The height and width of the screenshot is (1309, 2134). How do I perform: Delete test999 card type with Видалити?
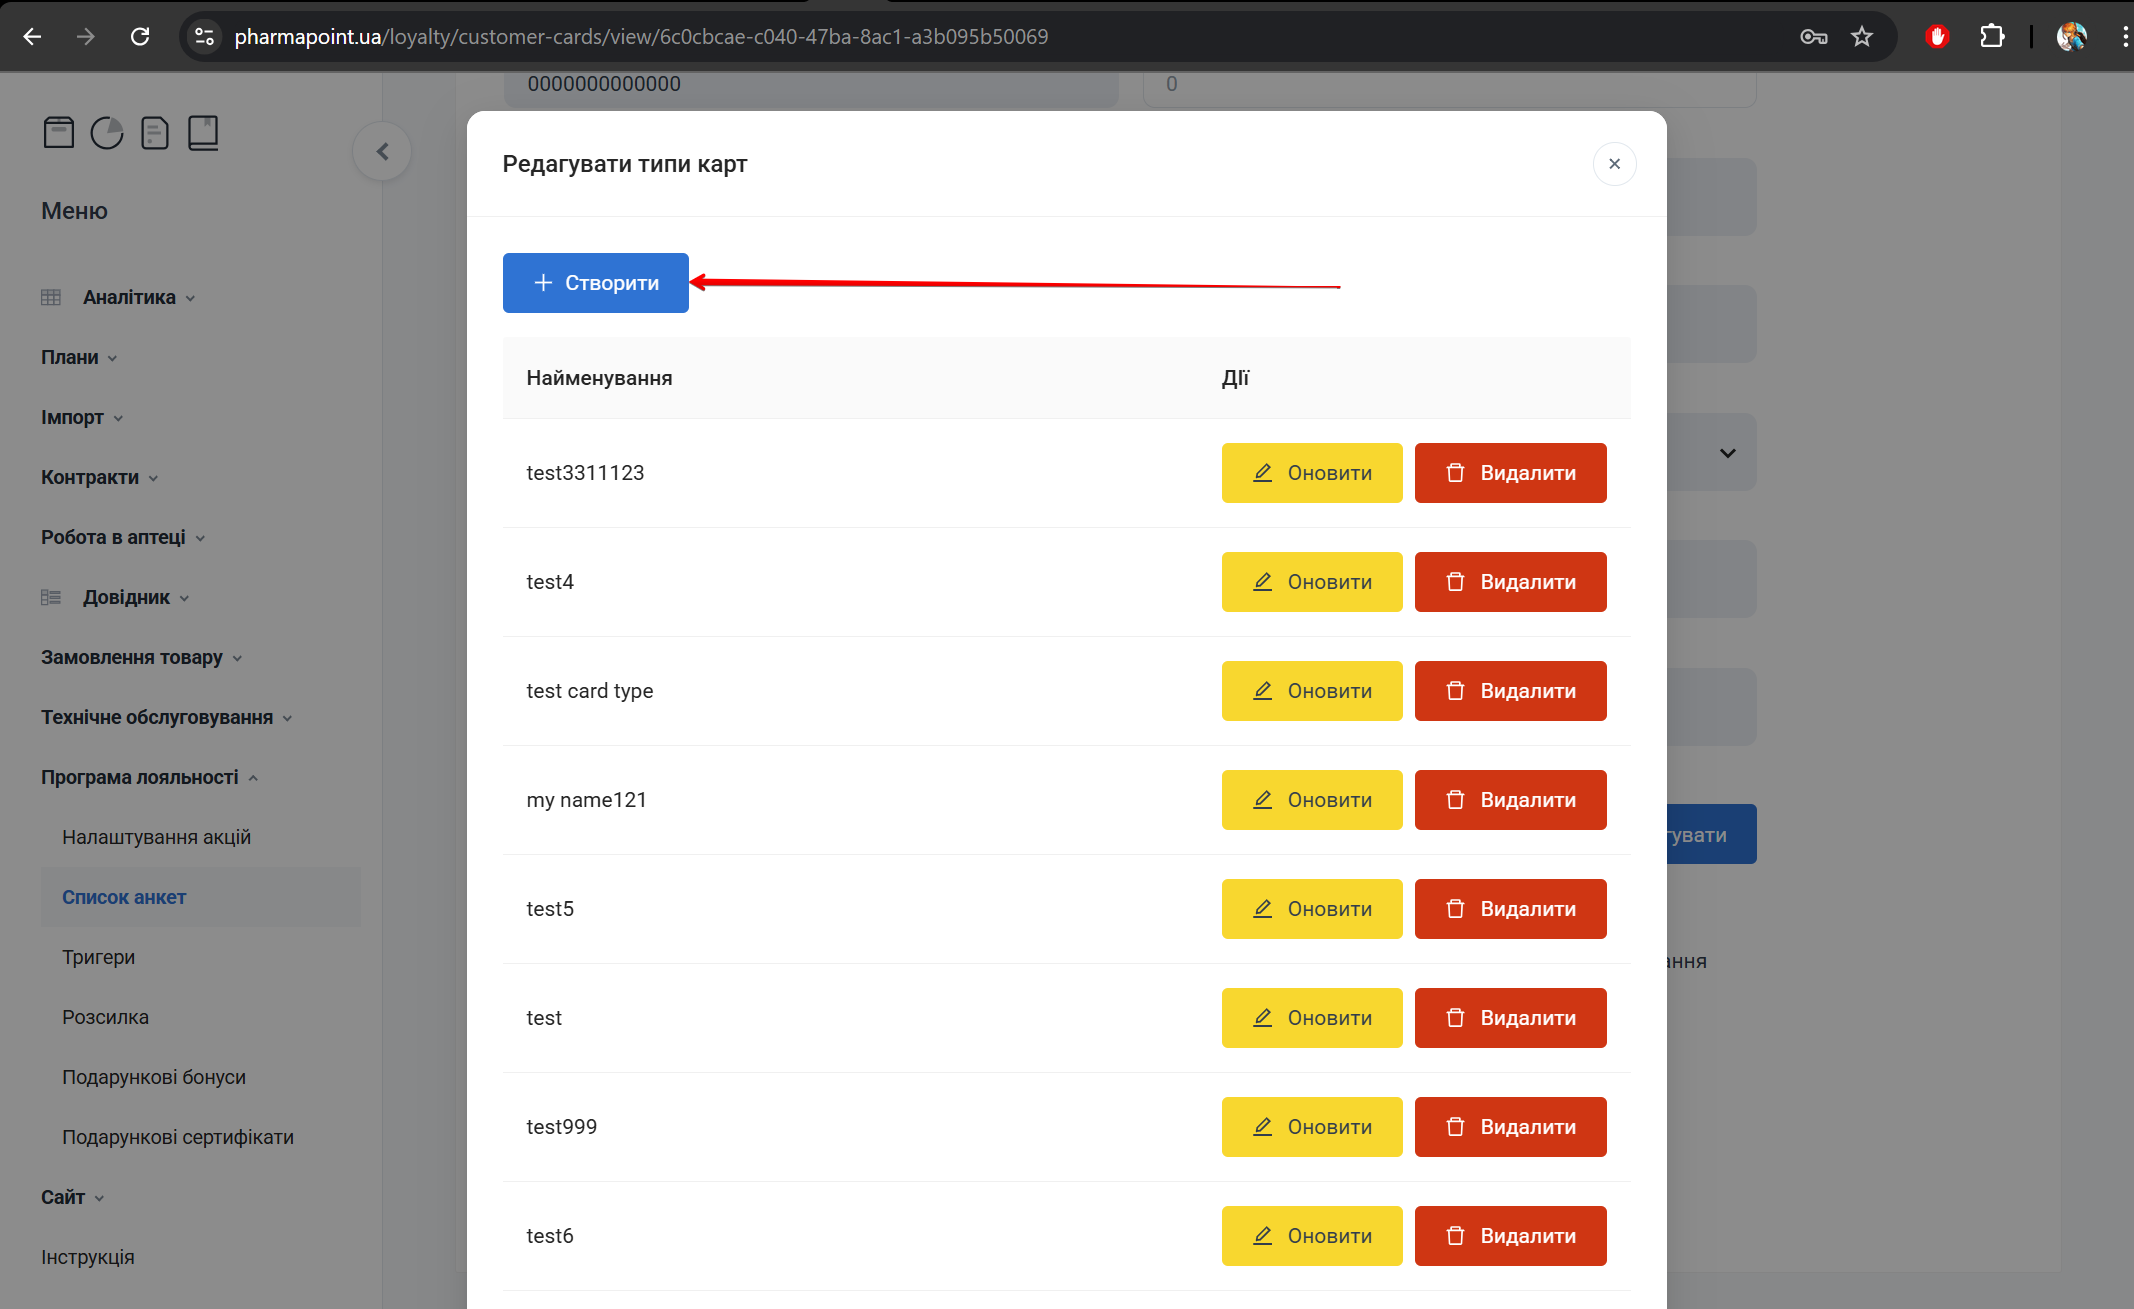1510,1127
